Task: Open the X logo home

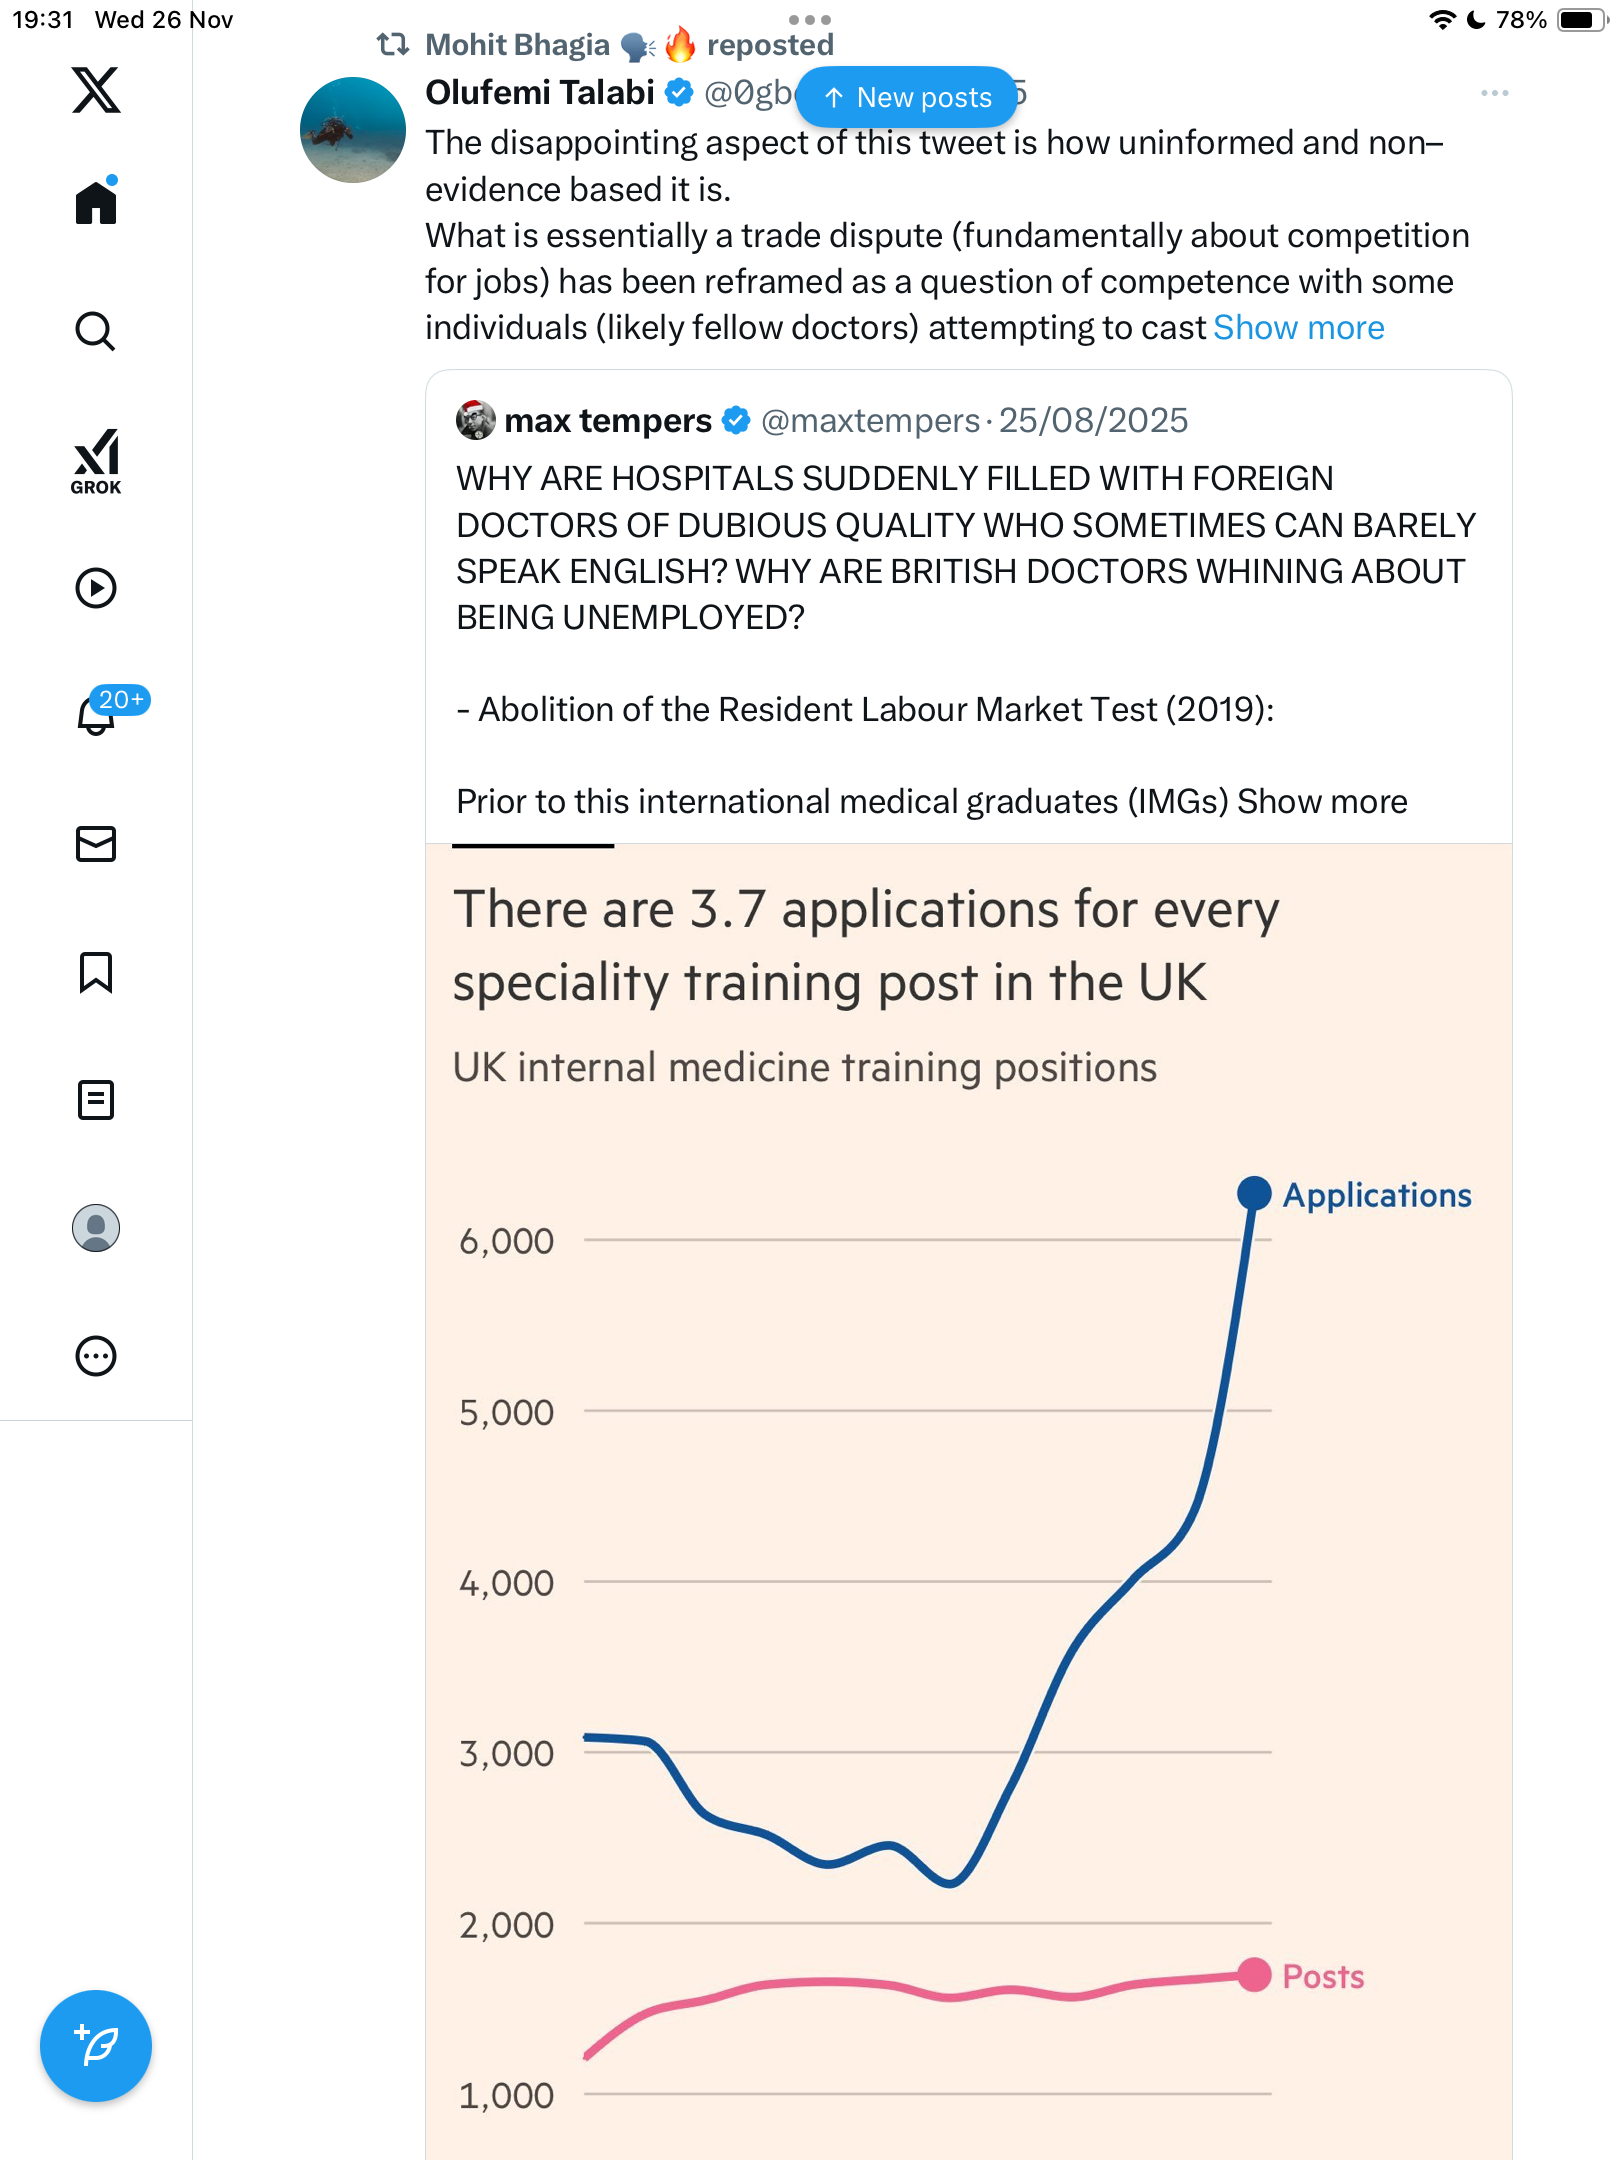Action: pos(96,90)
